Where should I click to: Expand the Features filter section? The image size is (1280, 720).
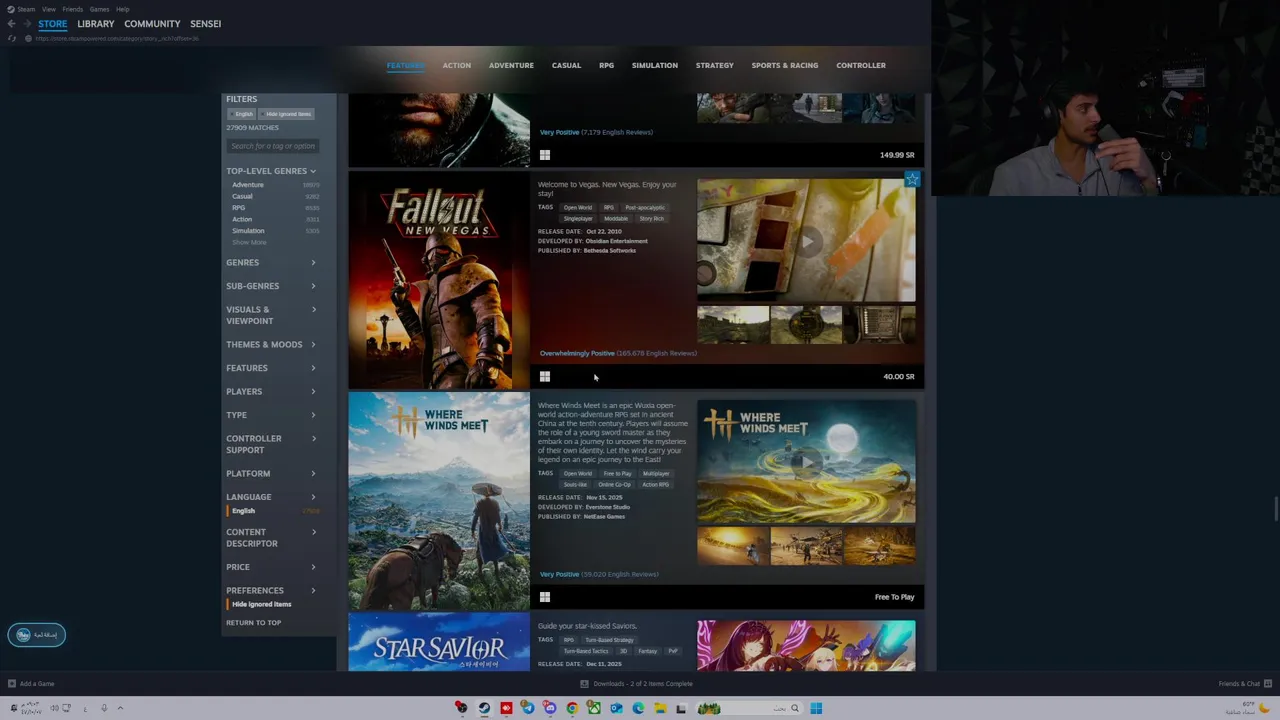(x=270, y=368)
